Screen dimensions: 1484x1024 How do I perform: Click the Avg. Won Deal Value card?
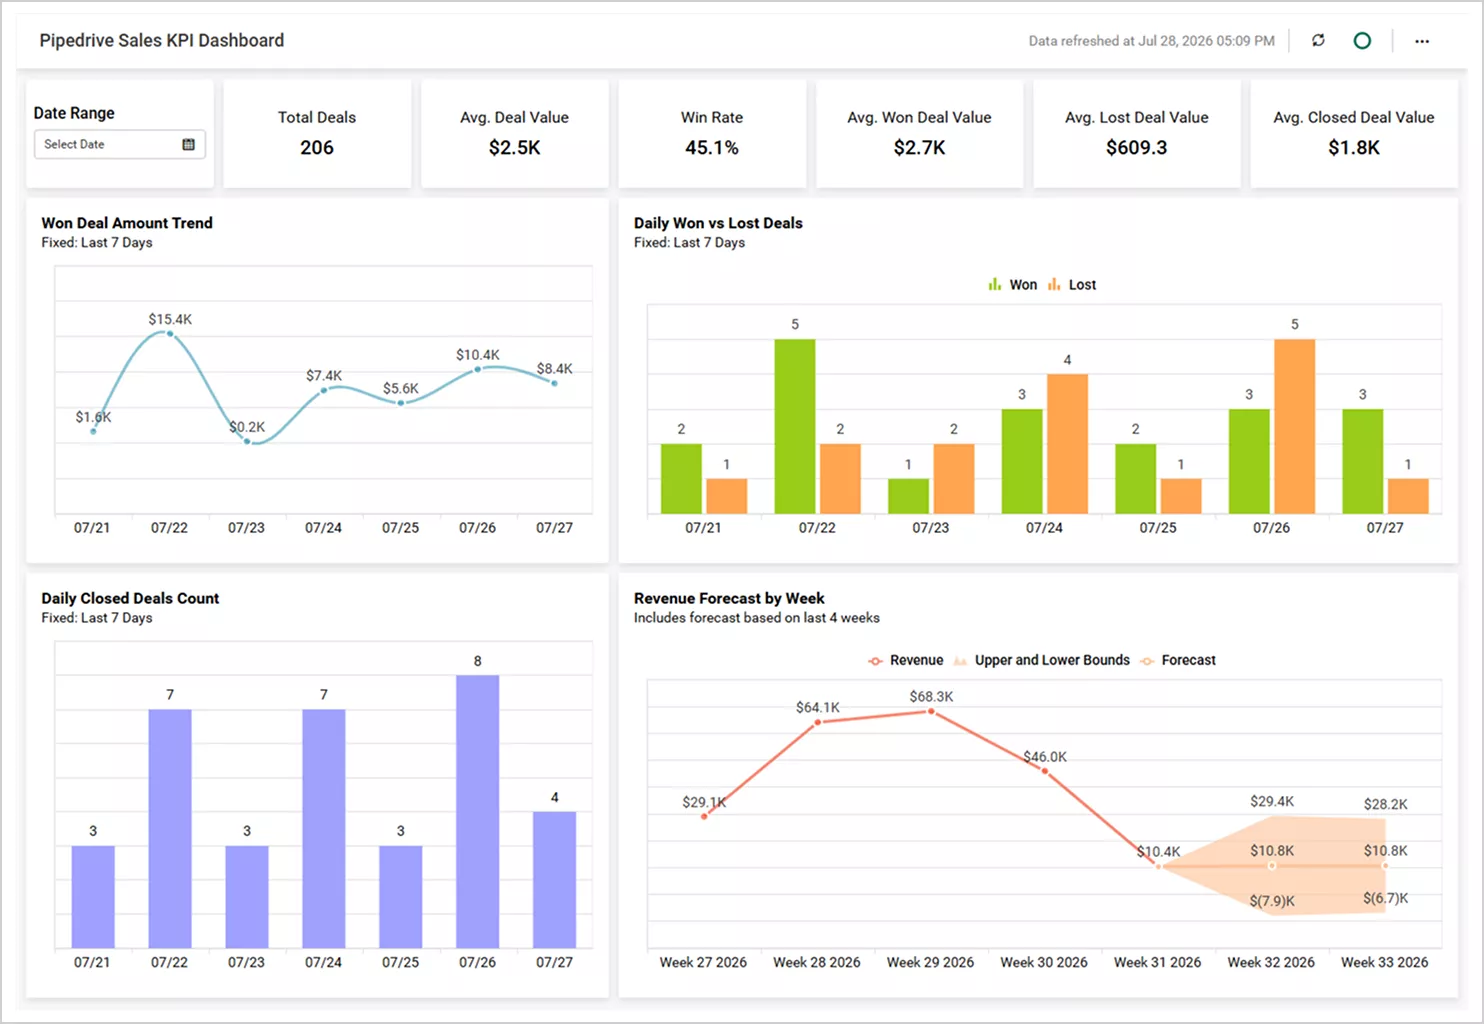(x=919, y=133)
